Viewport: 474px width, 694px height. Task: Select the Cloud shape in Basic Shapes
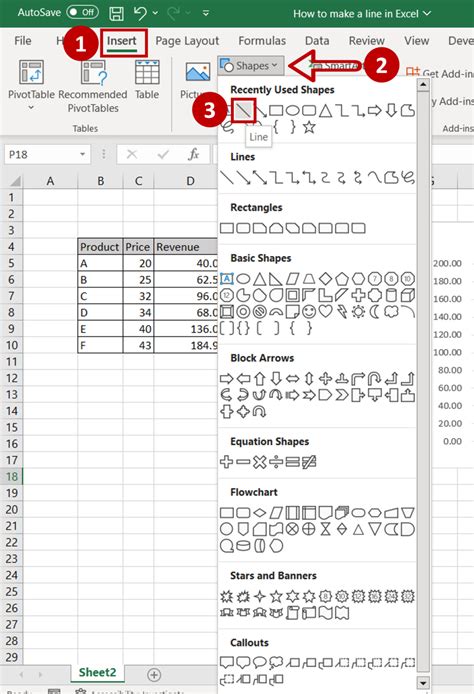(391, 312)
